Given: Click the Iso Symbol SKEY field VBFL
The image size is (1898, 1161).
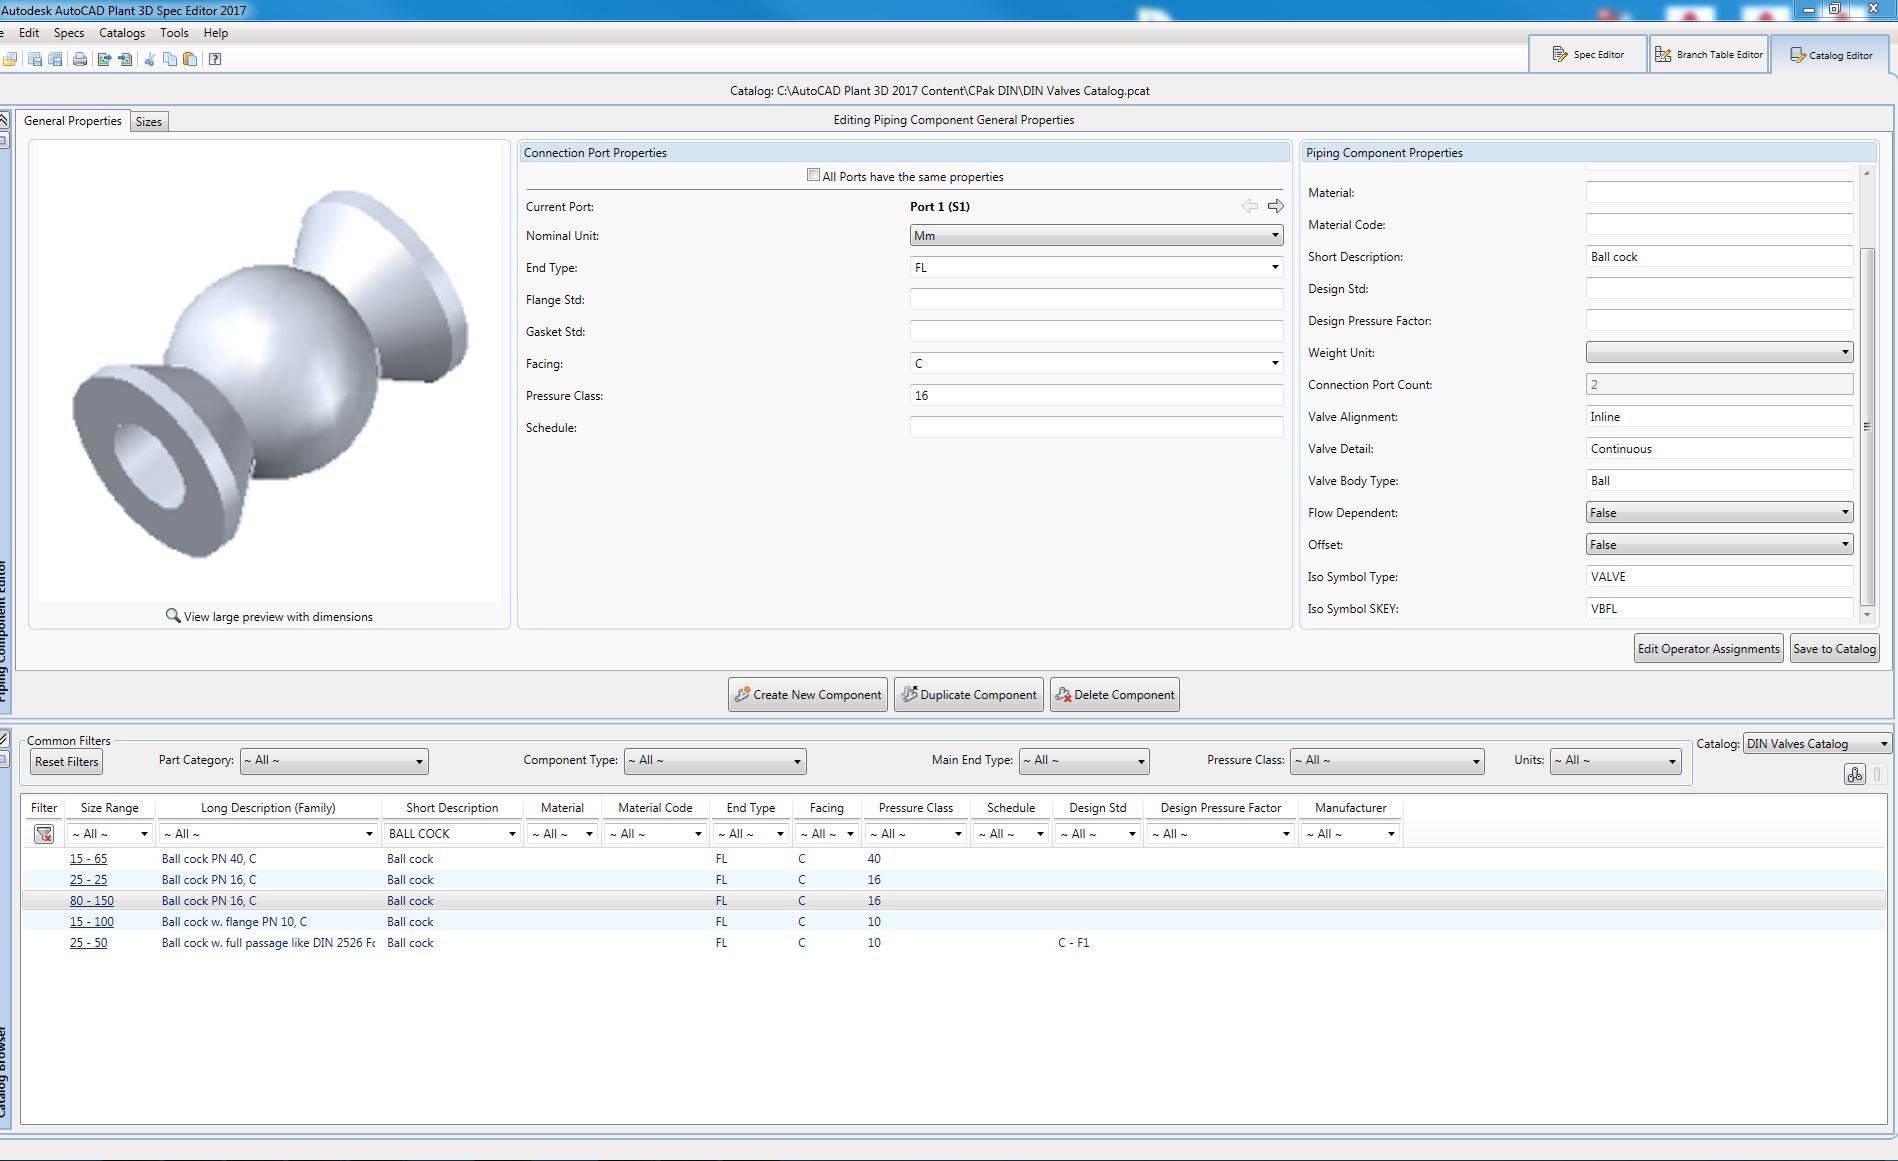Looking at the screenshot, I should click(x=1719, y=609).
